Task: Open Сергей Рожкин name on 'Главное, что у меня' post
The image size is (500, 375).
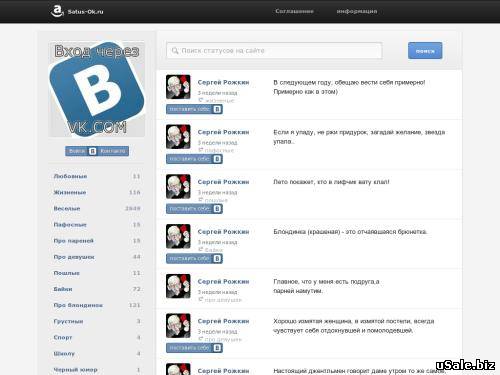Action: tap(223, 282)
